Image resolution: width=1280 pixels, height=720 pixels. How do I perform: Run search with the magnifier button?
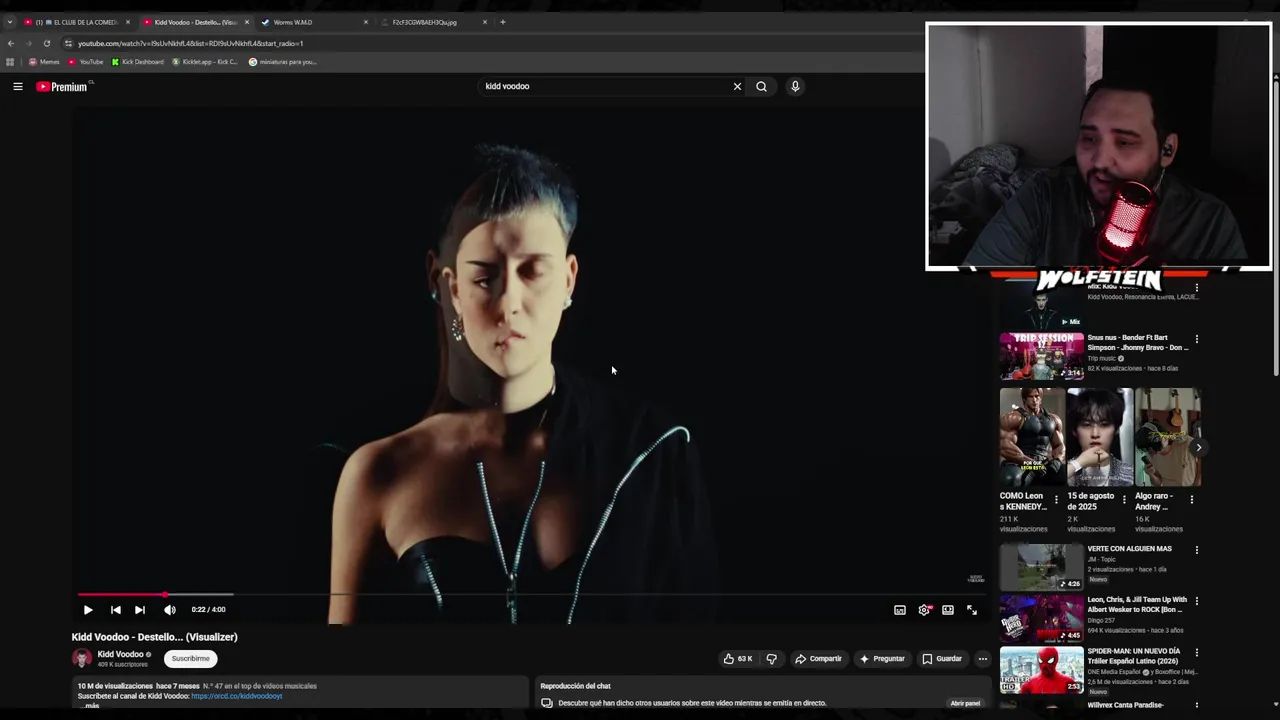pos(762,86)
